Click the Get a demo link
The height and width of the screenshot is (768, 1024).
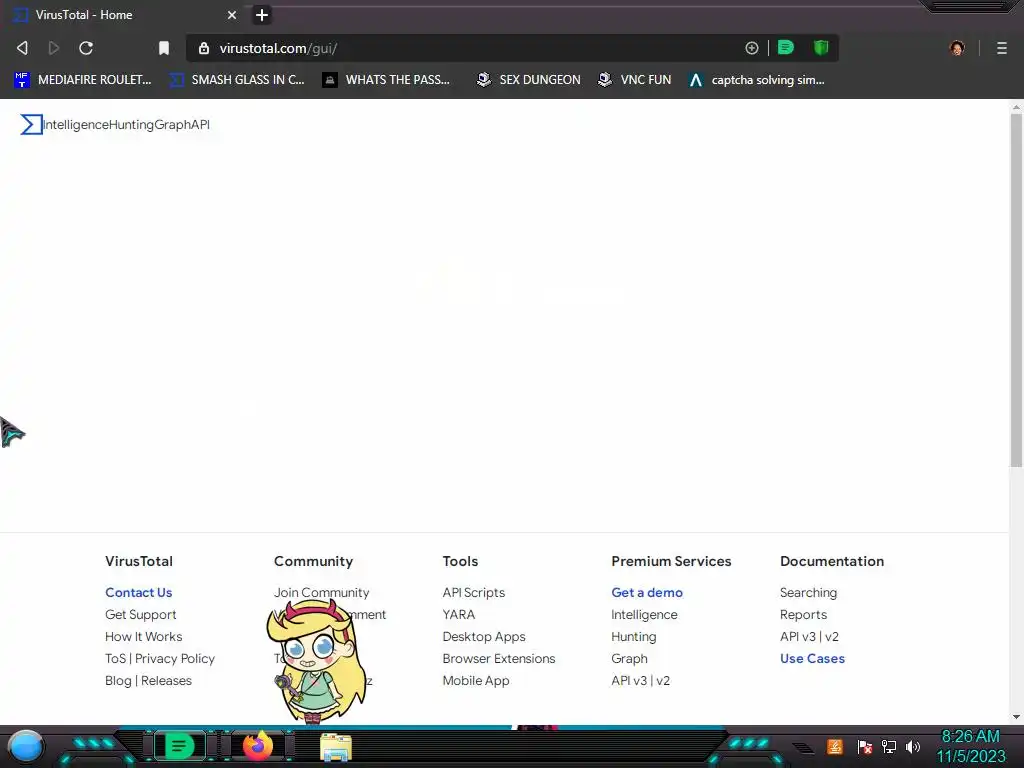647,592
